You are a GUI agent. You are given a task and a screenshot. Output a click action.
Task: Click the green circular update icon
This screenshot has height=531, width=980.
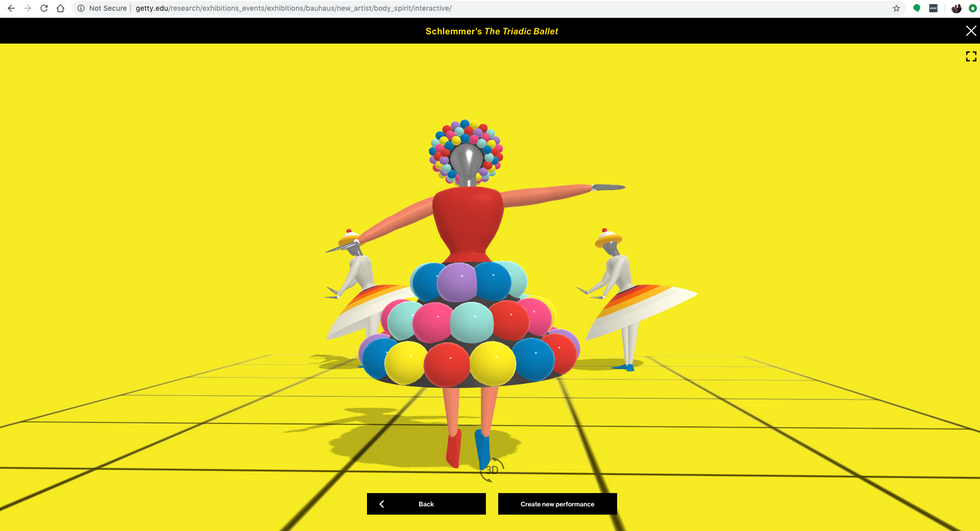pyautogui.click(x=972, y=8)
